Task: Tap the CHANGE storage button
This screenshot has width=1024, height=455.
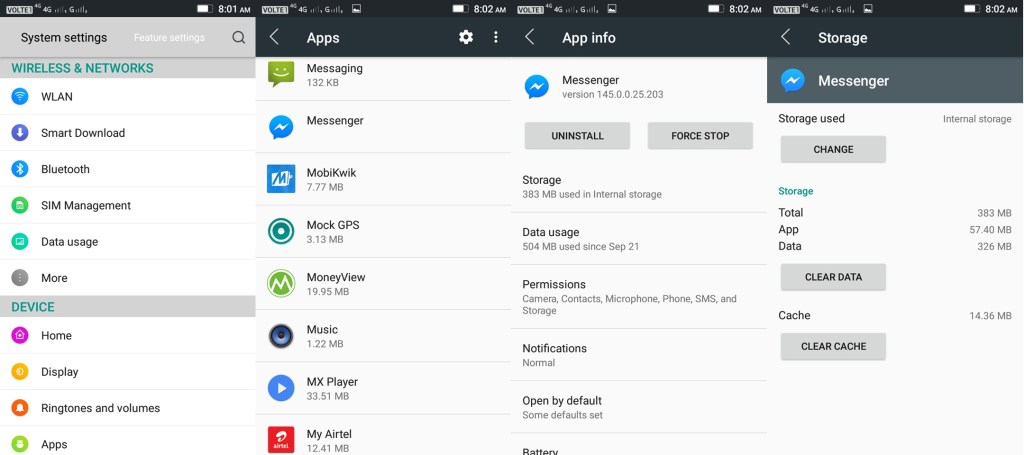Action: [833, 149]
